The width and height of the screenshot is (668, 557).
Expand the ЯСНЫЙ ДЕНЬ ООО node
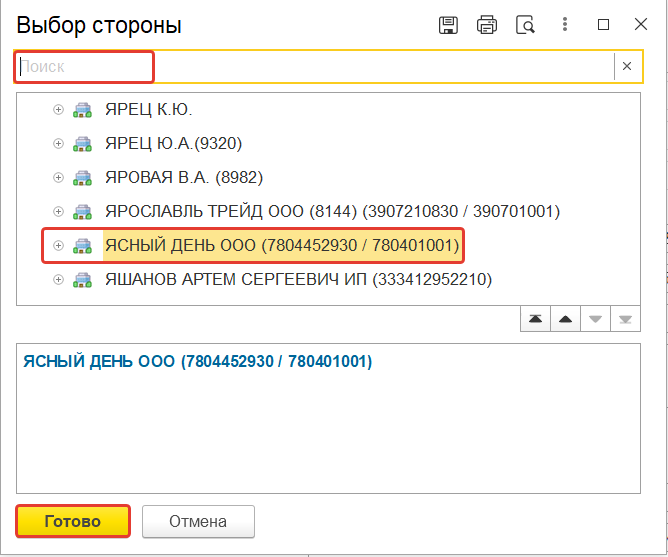tap(58, 246)
